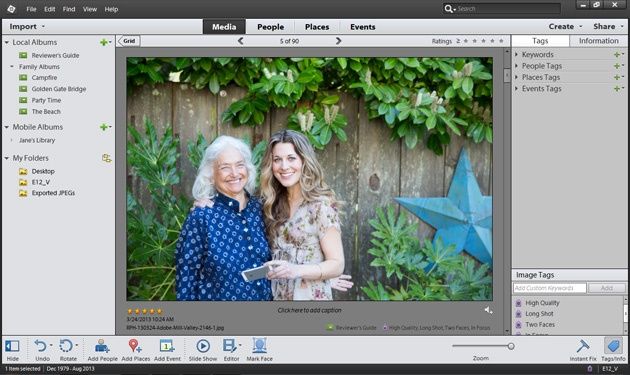Collapse the My Folders section

[x=6, y=158]
